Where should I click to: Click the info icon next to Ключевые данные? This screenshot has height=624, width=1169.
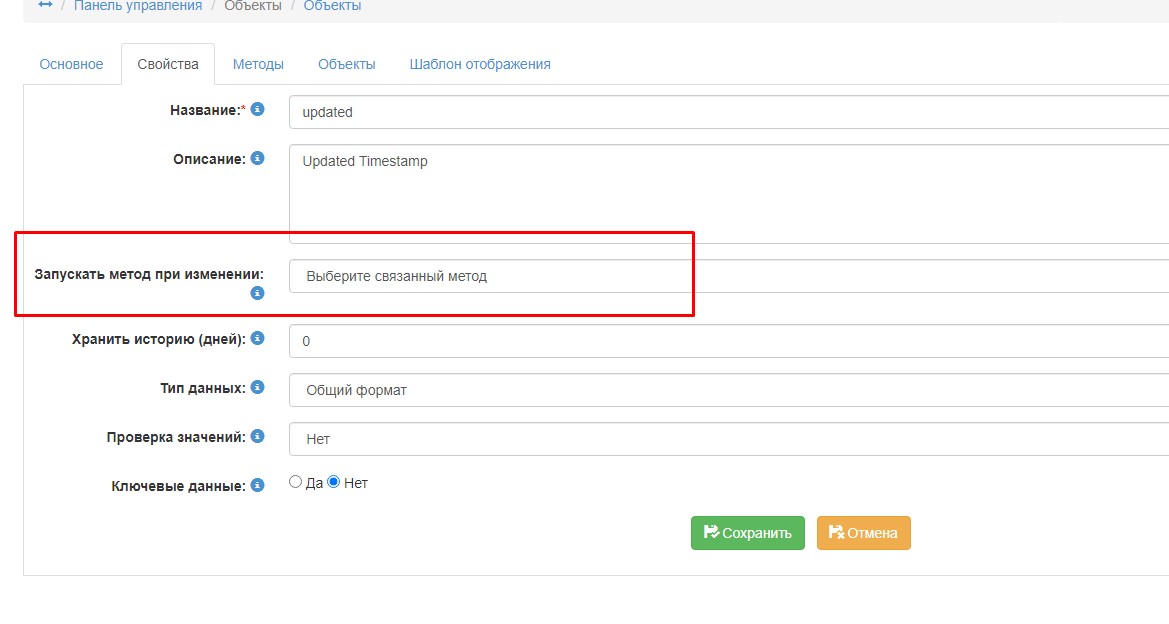pyautogui.click(x=257, y=485)
